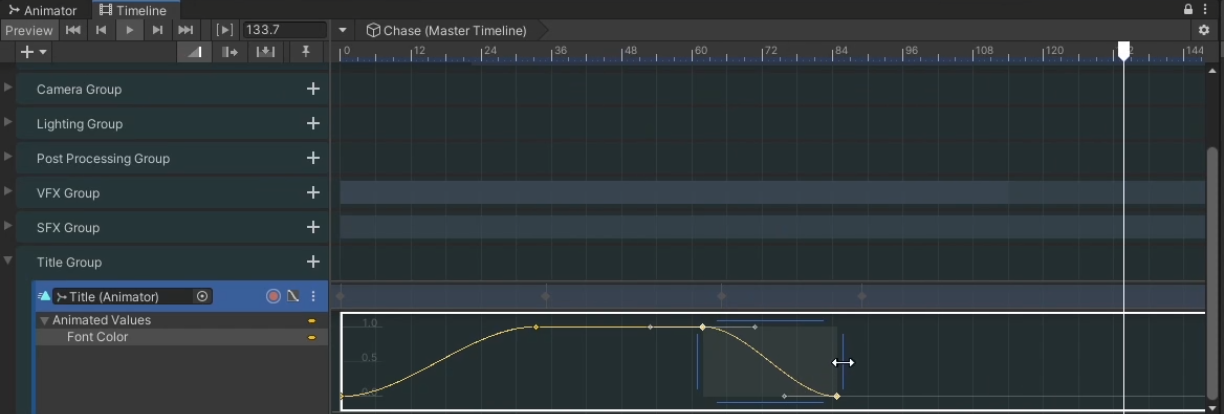Select the VFX Group clip bar

click(x=772, y=192)
